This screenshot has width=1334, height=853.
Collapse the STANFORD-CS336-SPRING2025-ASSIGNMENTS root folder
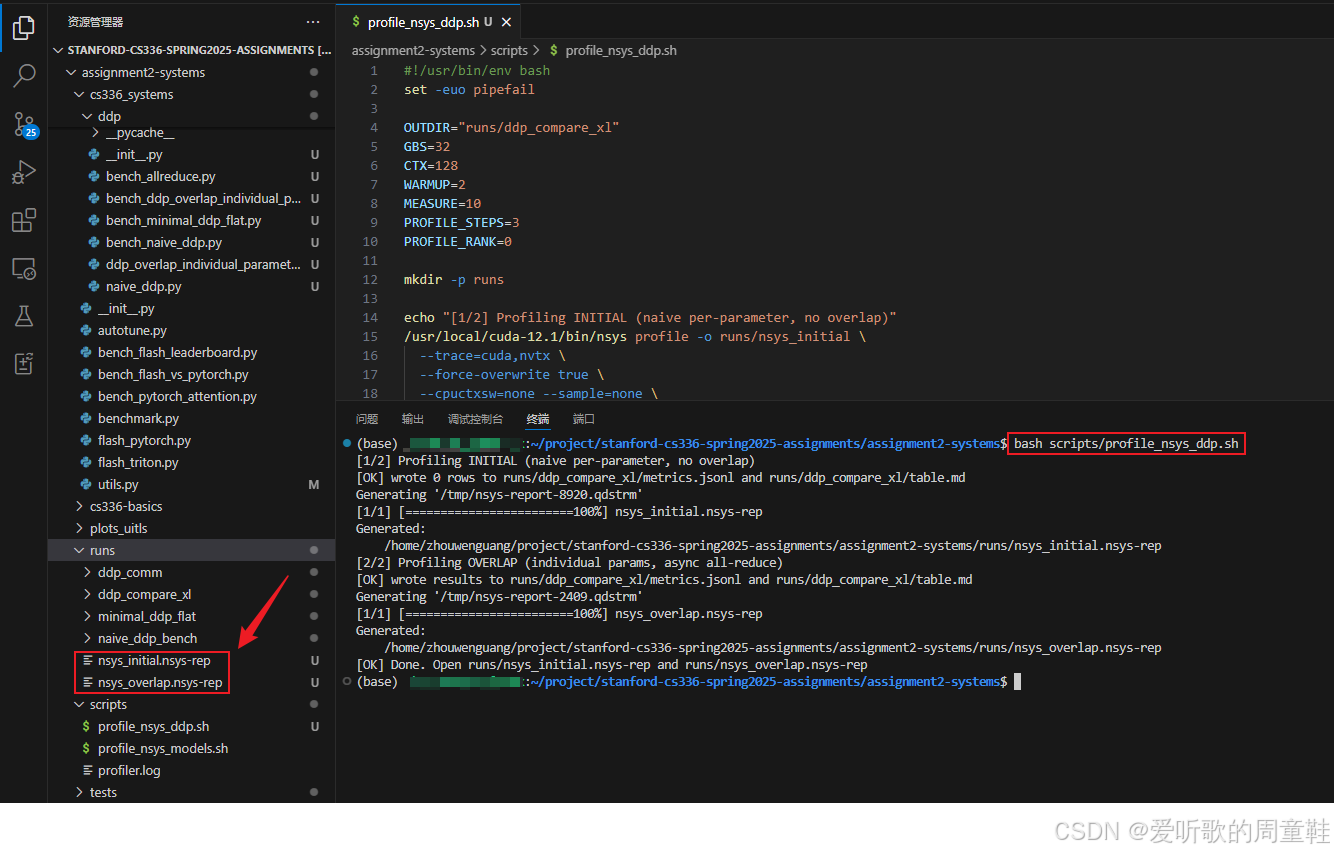point(191,50)
